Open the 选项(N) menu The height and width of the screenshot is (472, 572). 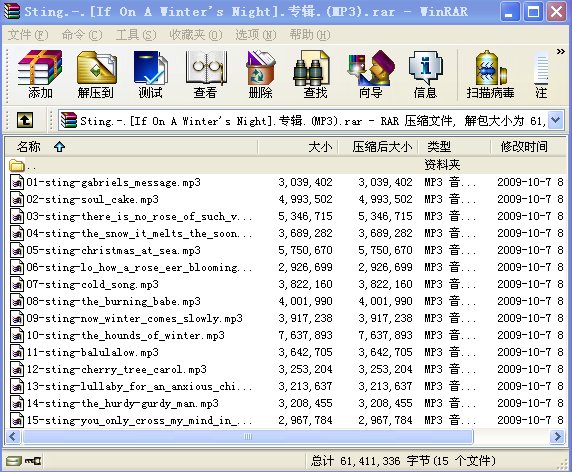point(256,35)
